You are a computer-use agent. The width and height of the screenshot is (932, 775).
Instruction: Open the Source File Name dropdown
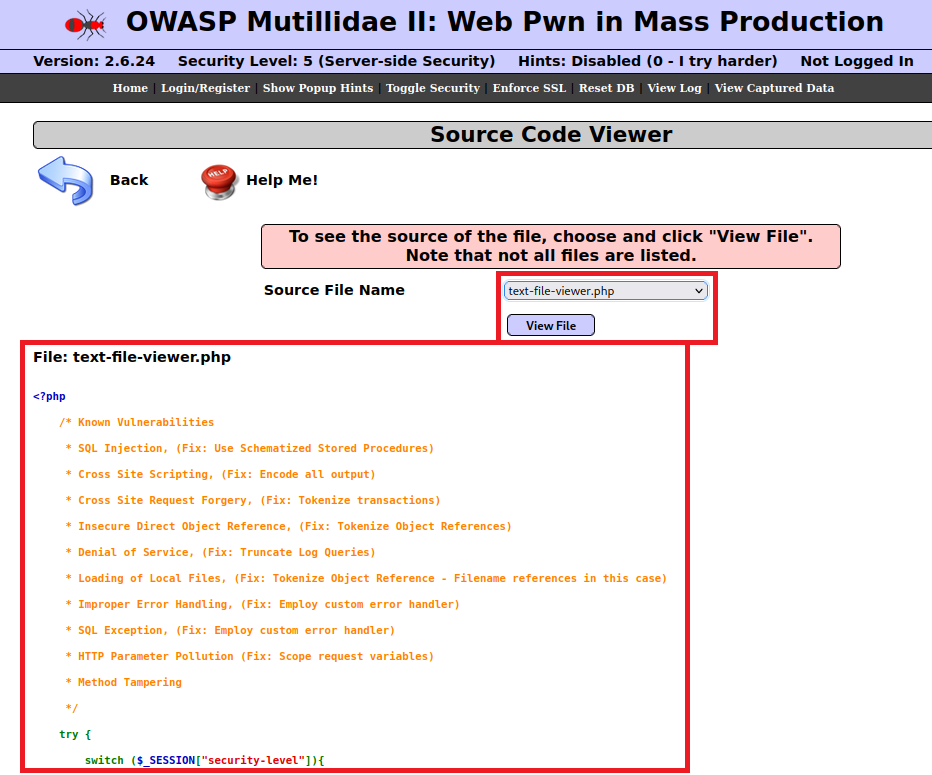click(605, 291)
